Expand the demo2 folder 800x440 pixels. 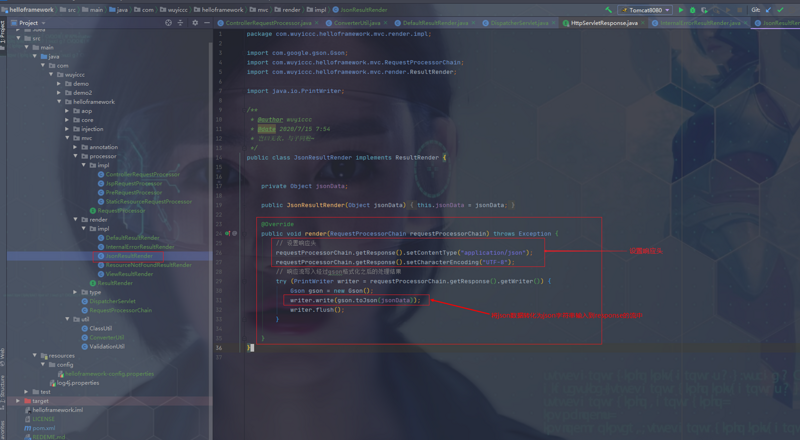59,93
